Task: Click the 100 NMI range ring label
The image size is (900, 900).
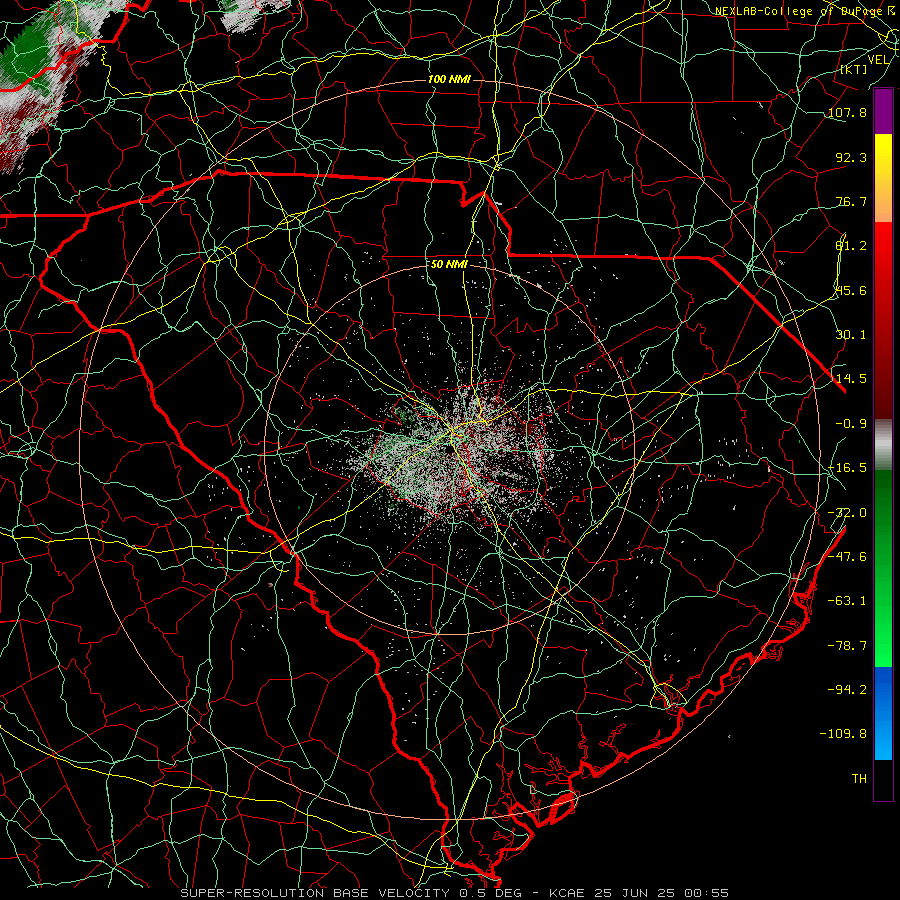Action: click(x=449, y=79)
